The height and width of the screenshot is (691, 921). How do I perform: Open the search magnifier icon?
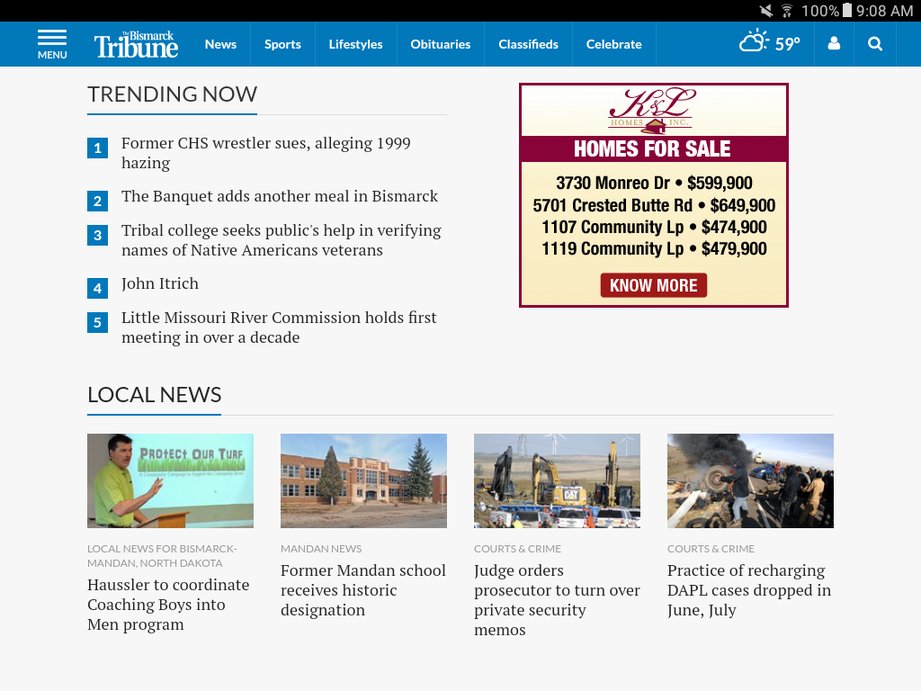[875, 44]
